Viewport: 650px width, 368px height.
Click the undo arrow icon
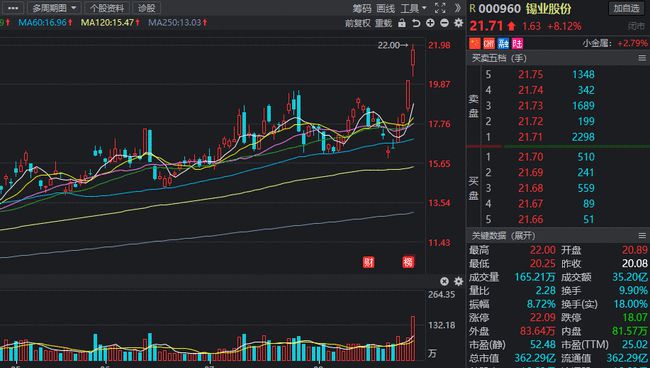pyautogui.click(x=416, y=23)
